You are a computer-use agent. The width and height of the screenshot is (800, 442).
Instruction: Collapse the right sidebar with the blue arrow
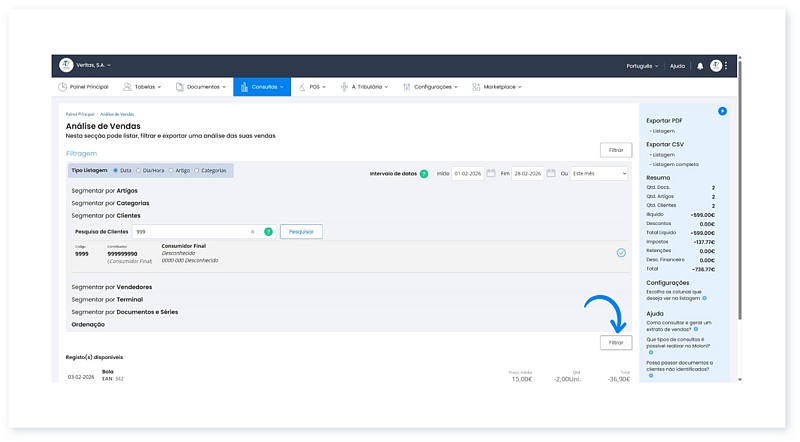722,111
